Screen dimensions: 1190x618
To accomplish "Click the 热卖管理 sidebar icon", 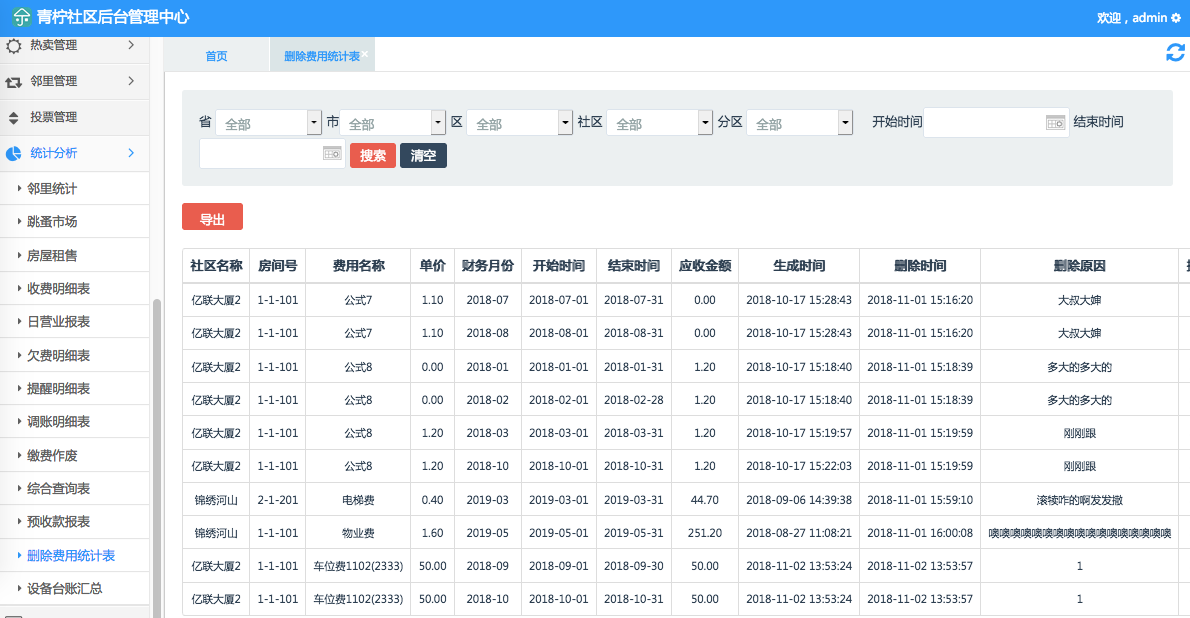I will (14, 46).
